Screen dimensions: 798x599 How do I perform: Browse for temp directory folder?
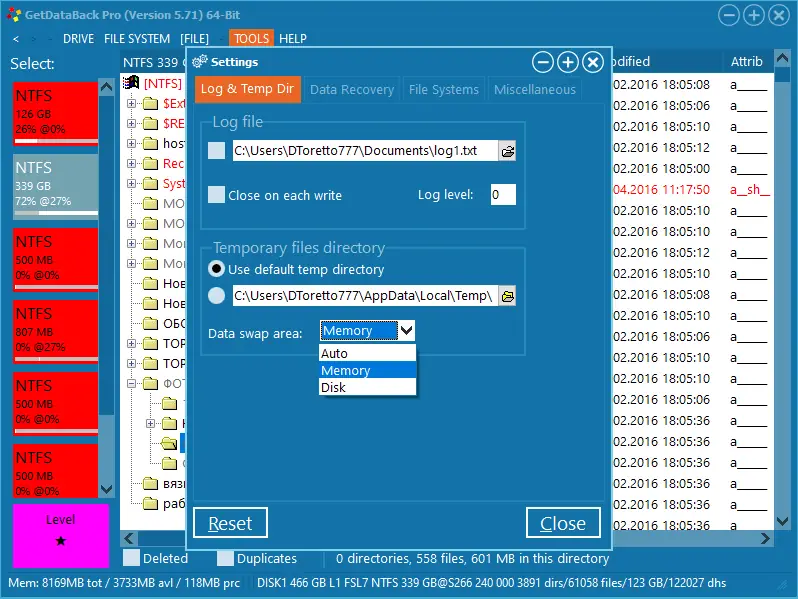[507, 296]
